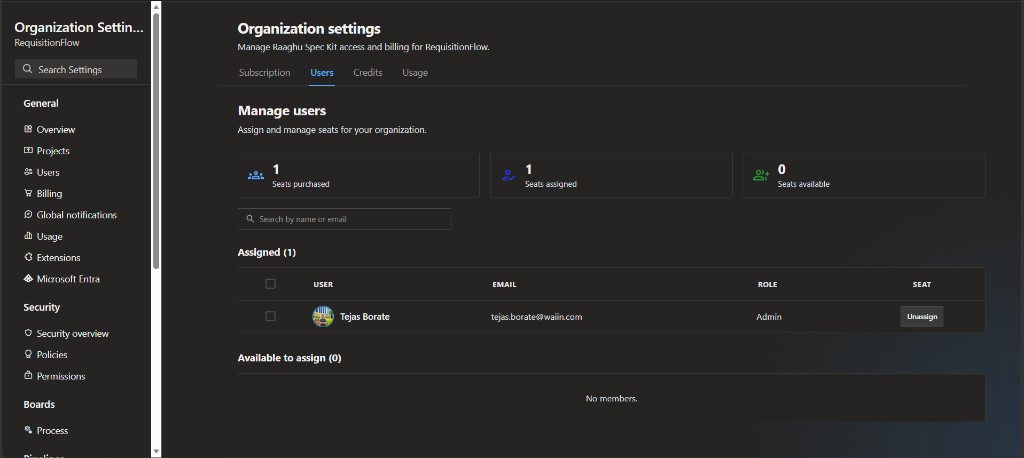
Task: Check the checkbox for Tejas Borate
Action: 270,316
